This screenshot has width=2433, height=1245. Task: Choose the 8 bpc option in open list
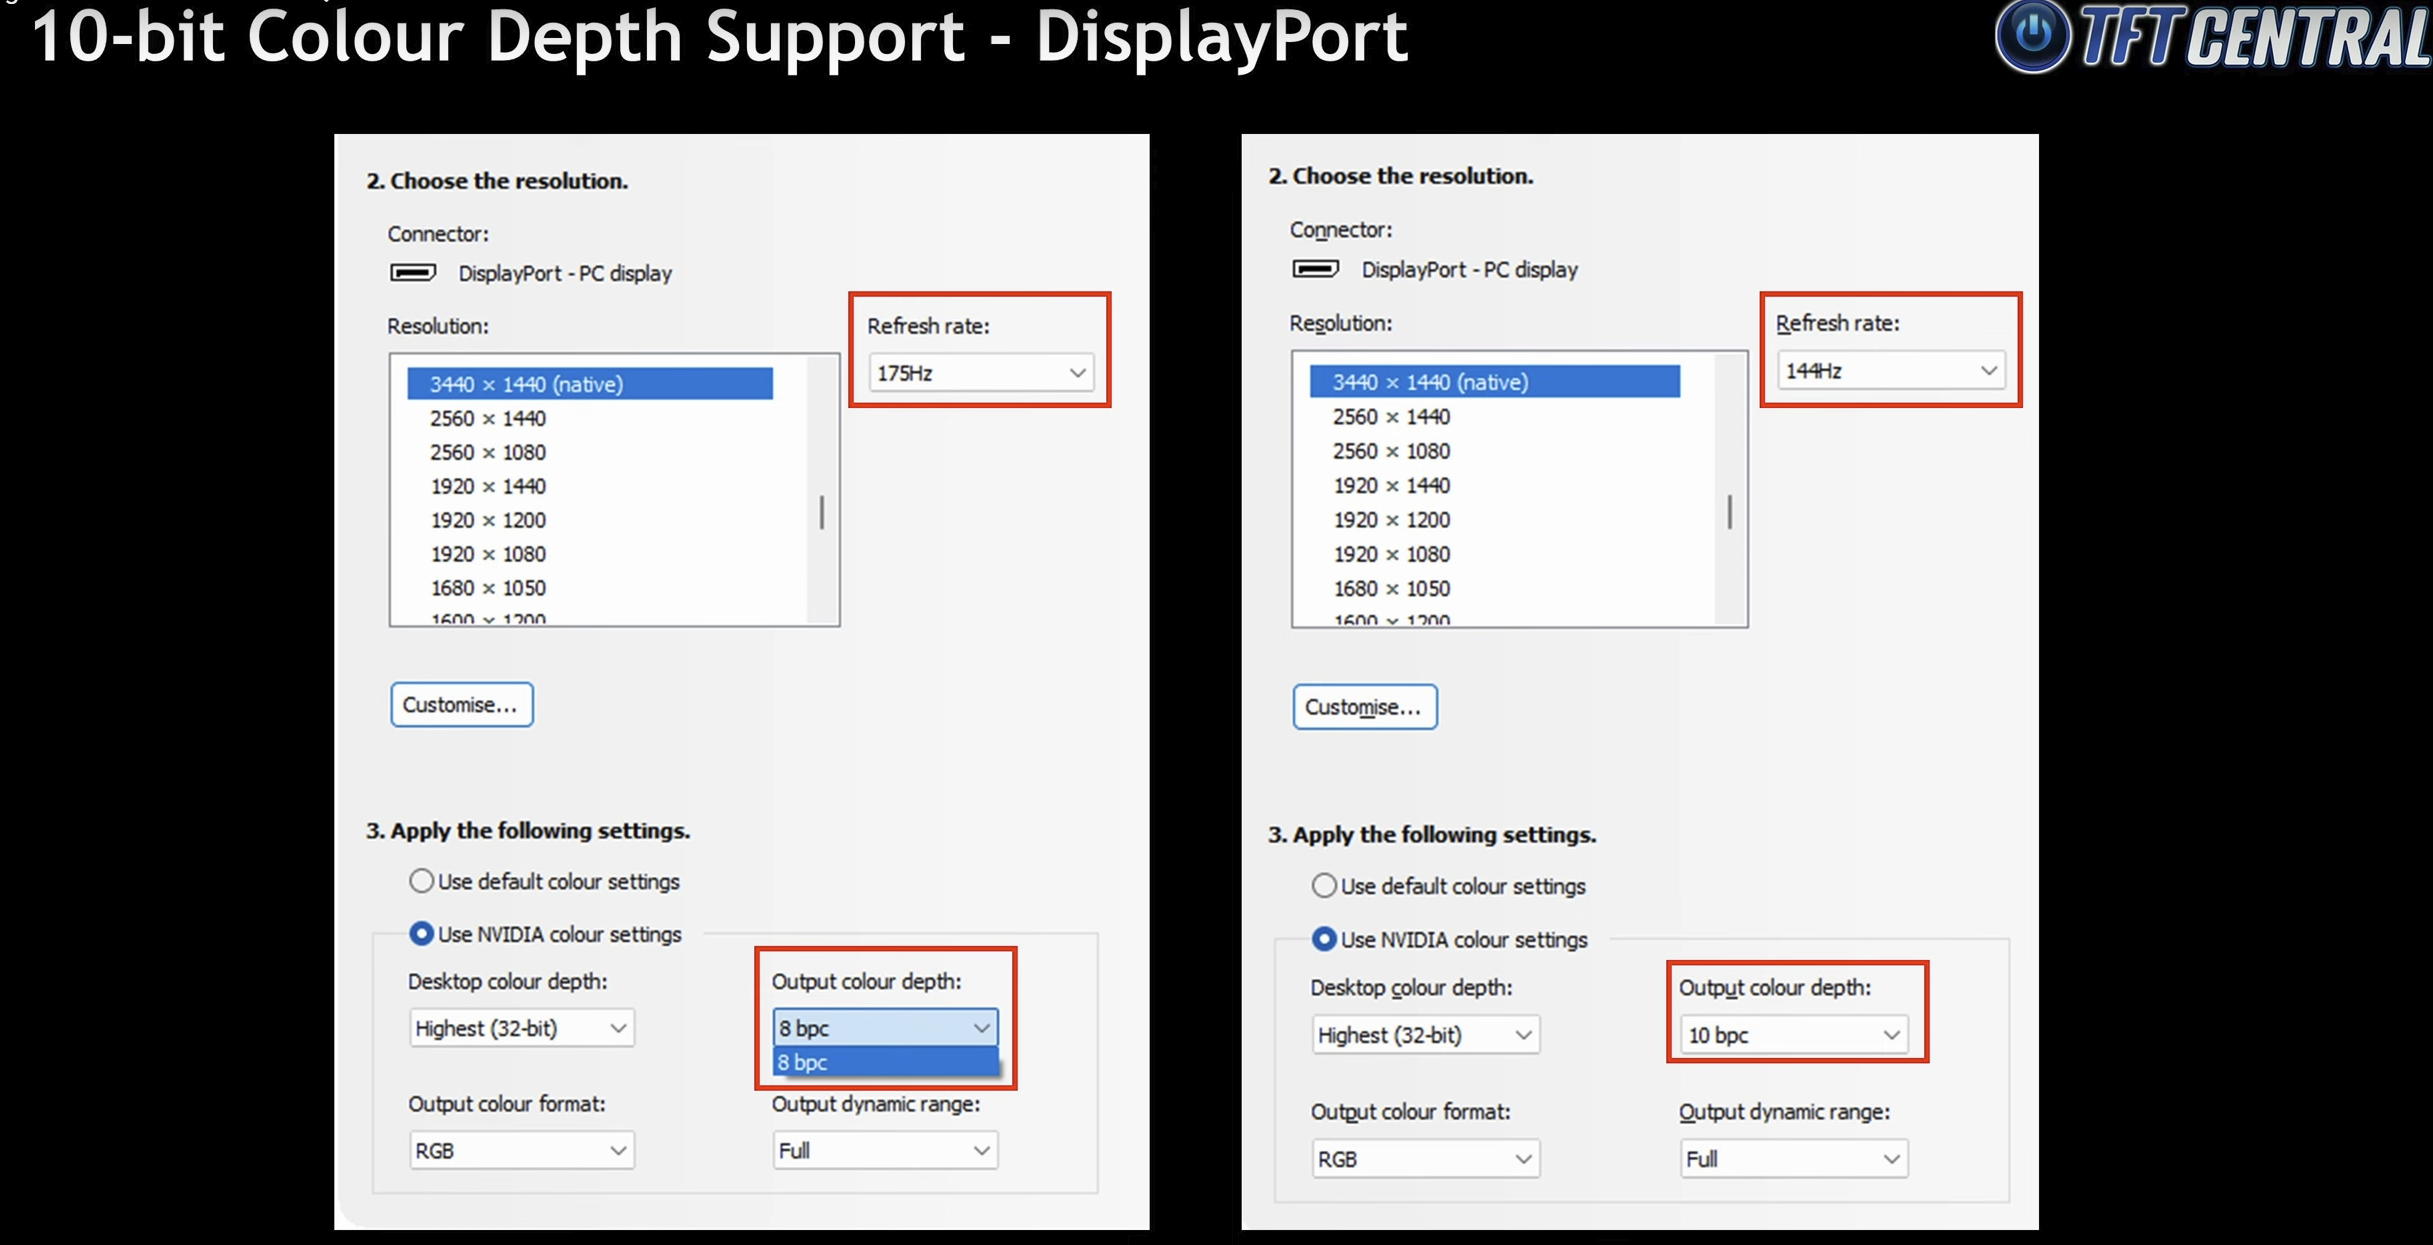tap(885, 1063)
